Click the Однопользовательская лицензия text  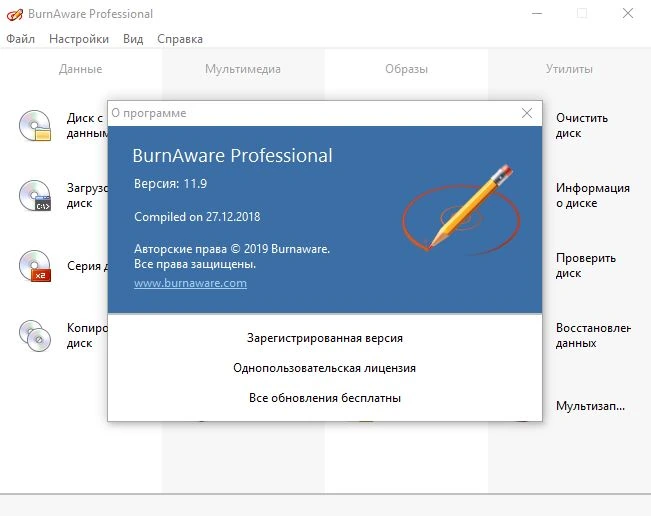[324, 368]
